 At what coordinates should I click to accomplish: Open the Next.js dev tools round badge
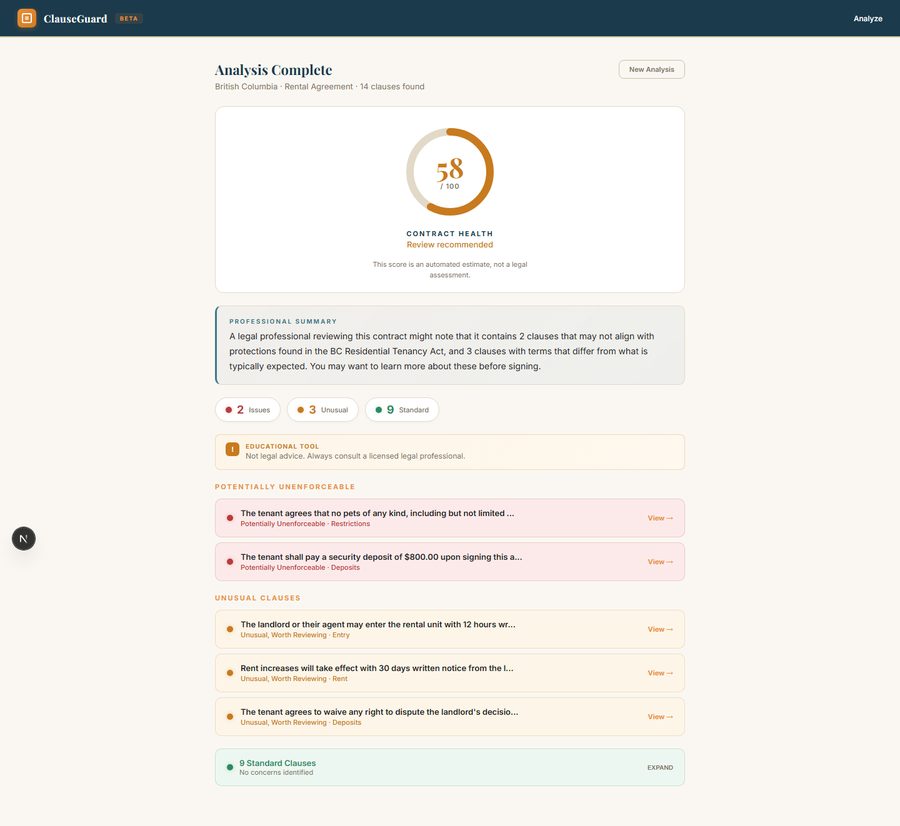click(24, 538)
